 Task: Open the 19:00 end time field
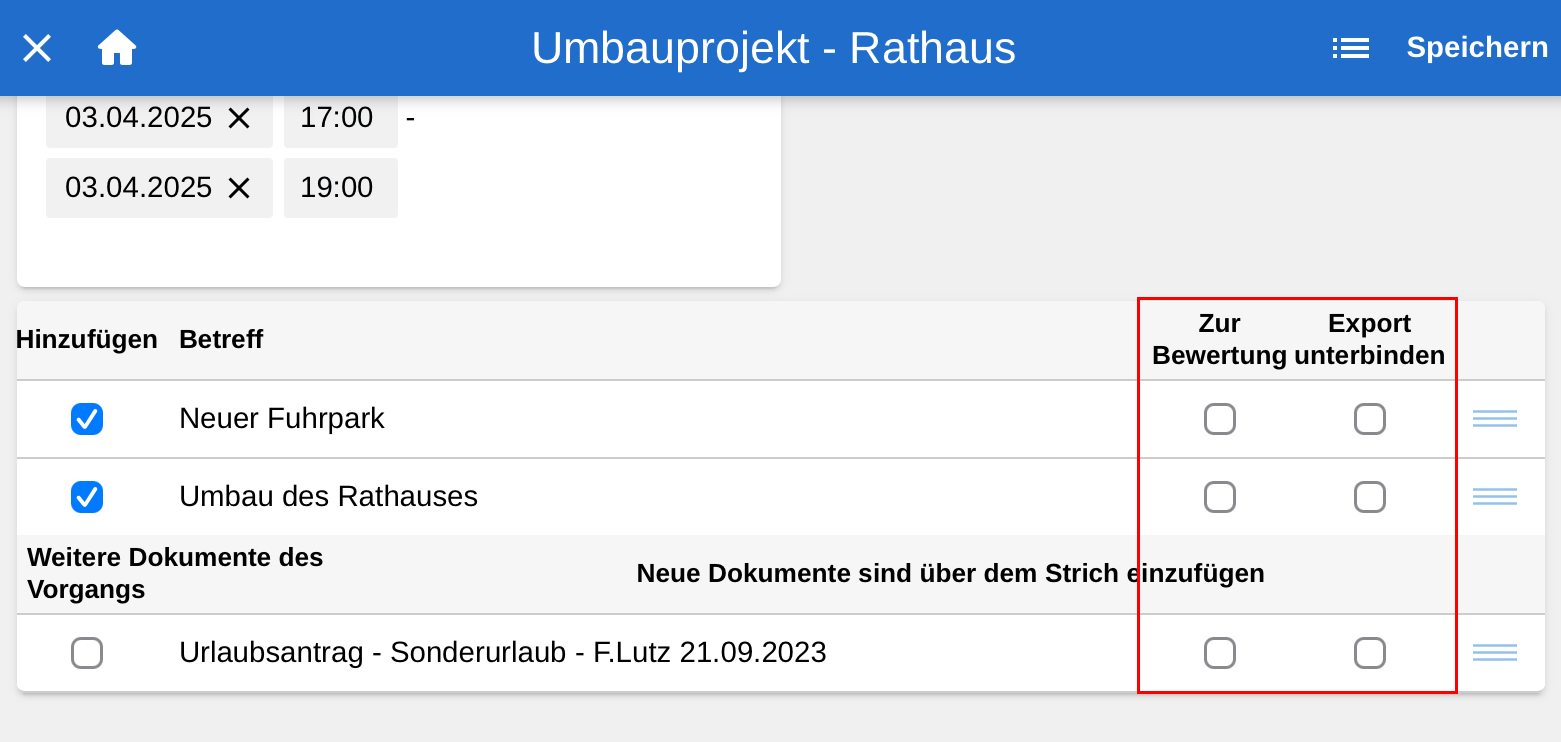tap(337, 188)
